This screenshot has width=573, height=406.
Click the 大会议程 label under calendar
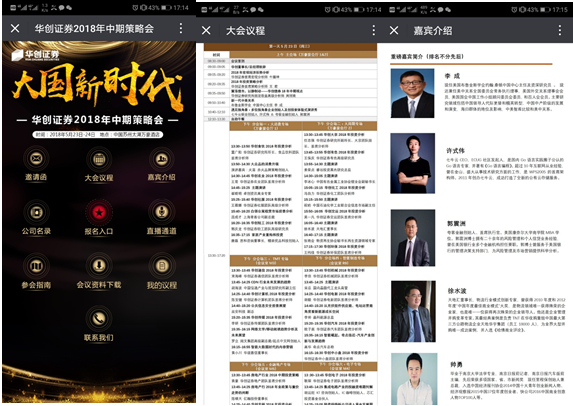coord(99,178)
